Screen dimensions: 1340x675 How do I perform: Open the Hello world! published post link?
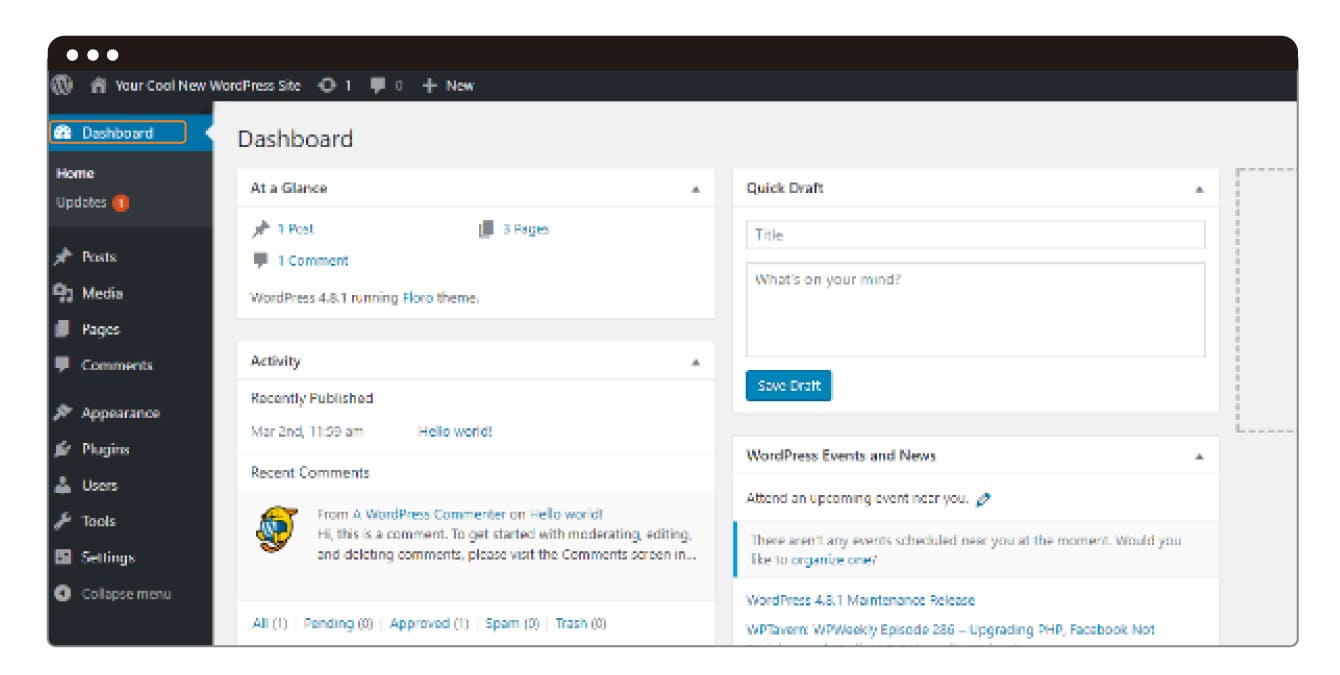click(x=455, y=432)
